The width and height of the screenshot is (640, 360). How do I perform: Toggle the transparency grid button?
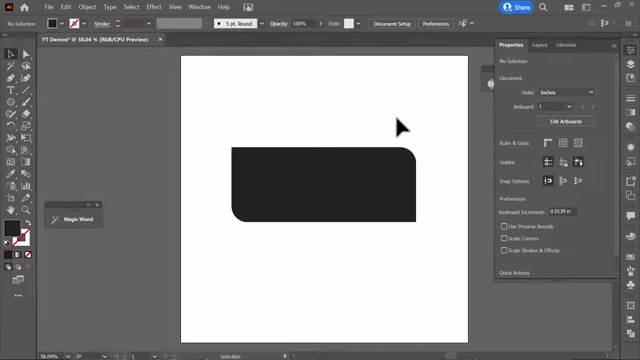point(578,143)
